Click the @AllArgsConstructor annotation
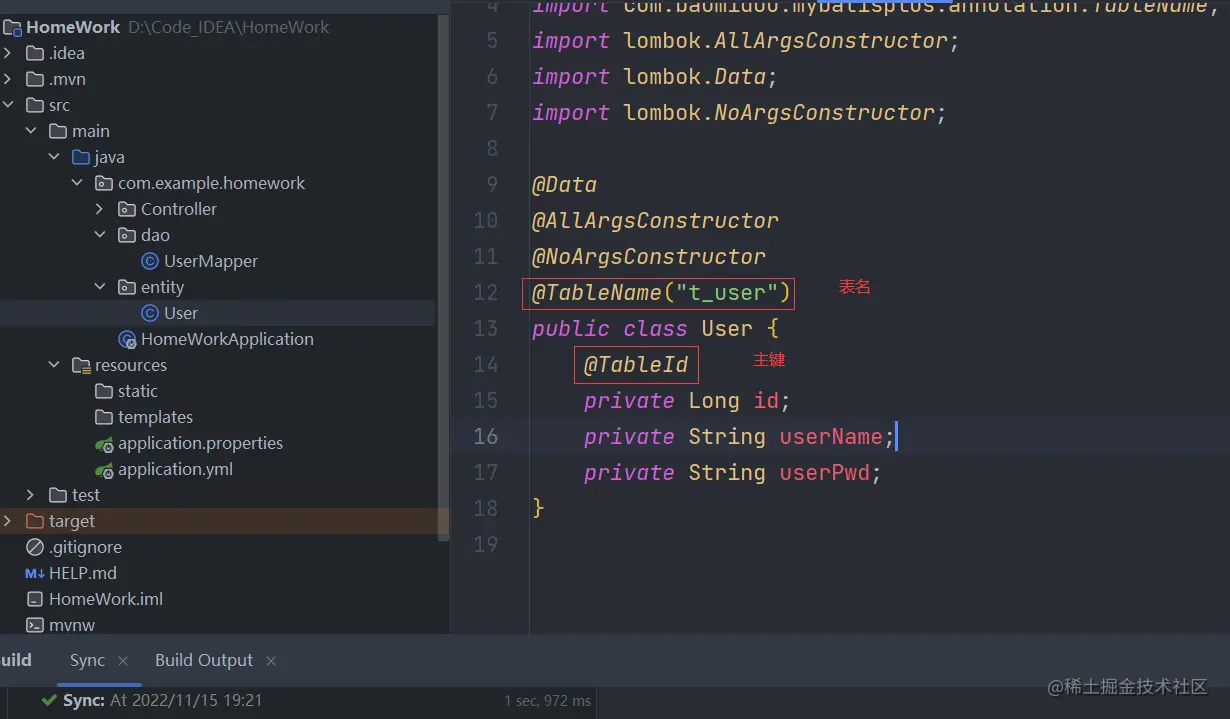 [655, 221]
